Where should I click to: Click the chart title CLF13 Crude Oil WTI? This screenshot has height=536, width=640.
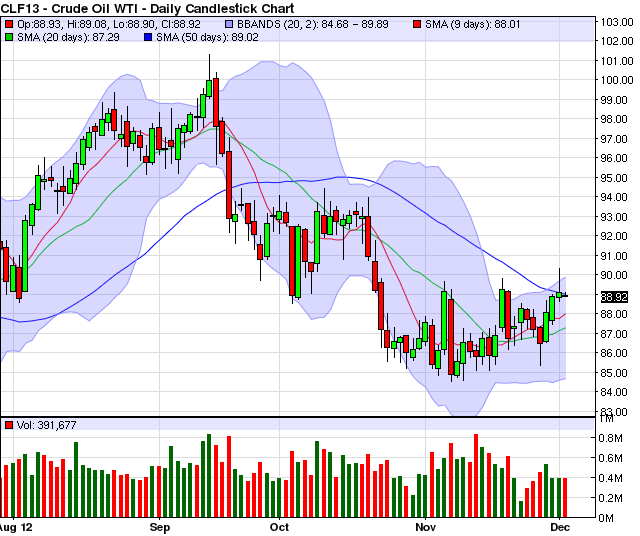148,8
